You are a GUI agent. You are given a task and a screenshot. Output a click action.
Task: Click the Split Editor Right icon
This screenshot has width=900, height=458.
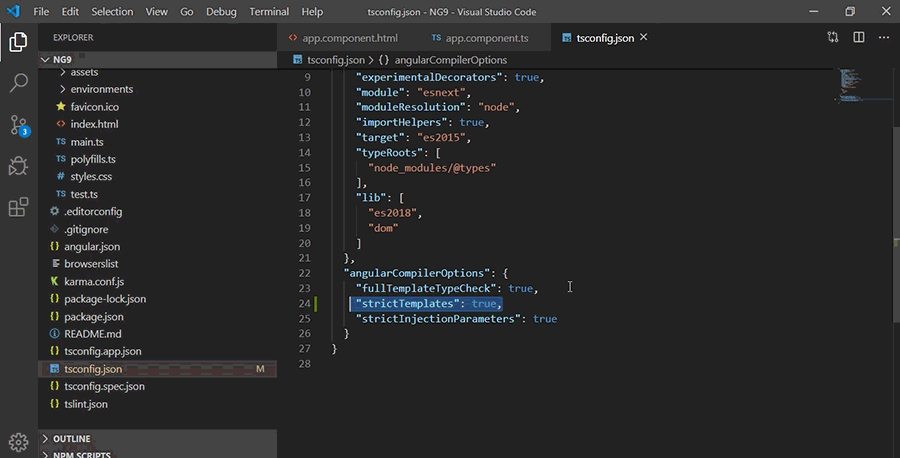(858, 38)
